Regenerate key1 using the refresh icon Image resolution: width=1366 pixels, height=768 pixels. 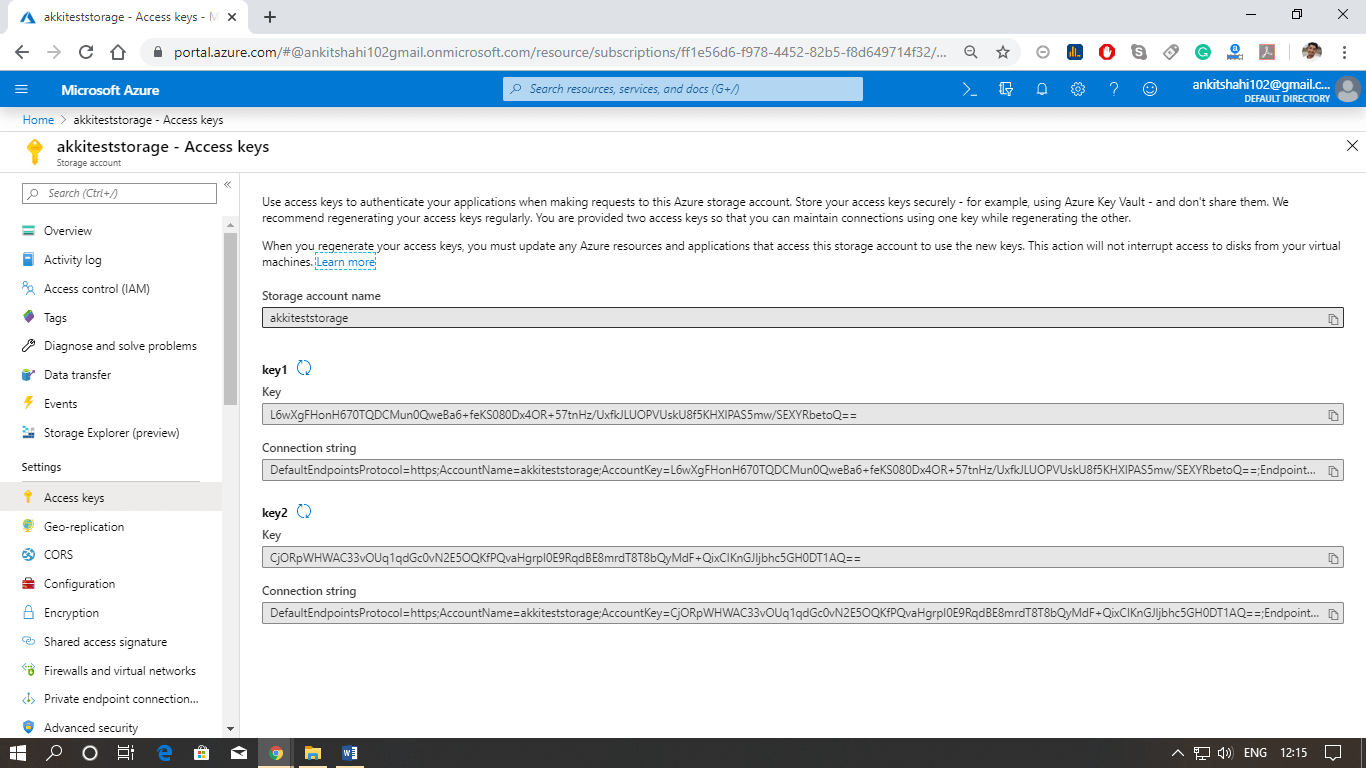(304, 368)
